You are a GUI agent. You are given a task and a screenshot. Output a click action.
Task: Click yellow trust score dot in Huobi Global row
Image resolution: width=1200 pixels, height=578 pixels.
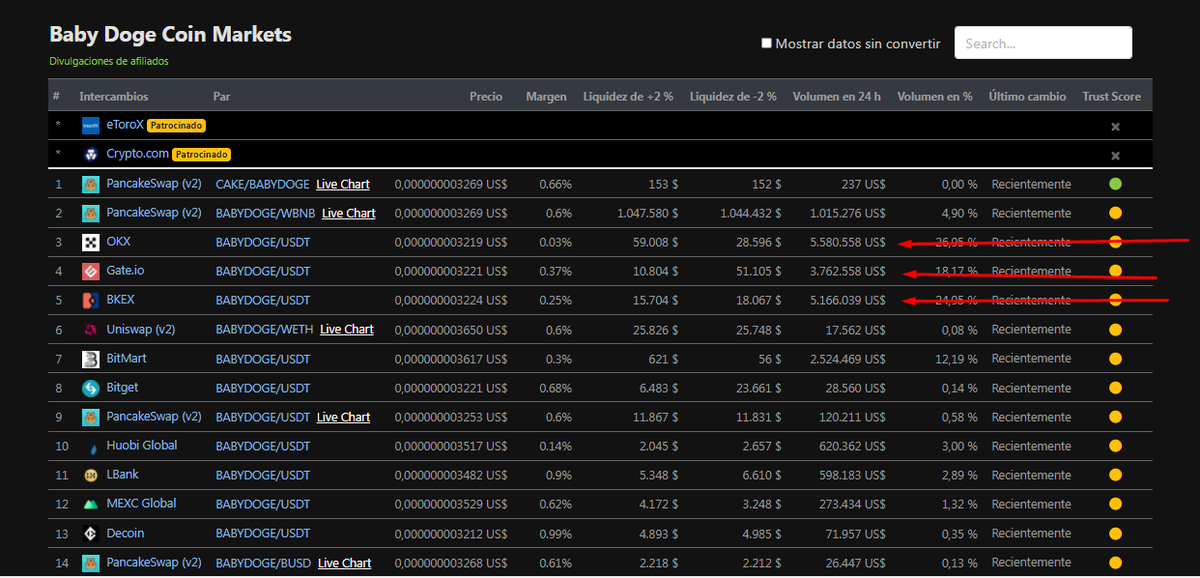click(x=1115, y=446)
